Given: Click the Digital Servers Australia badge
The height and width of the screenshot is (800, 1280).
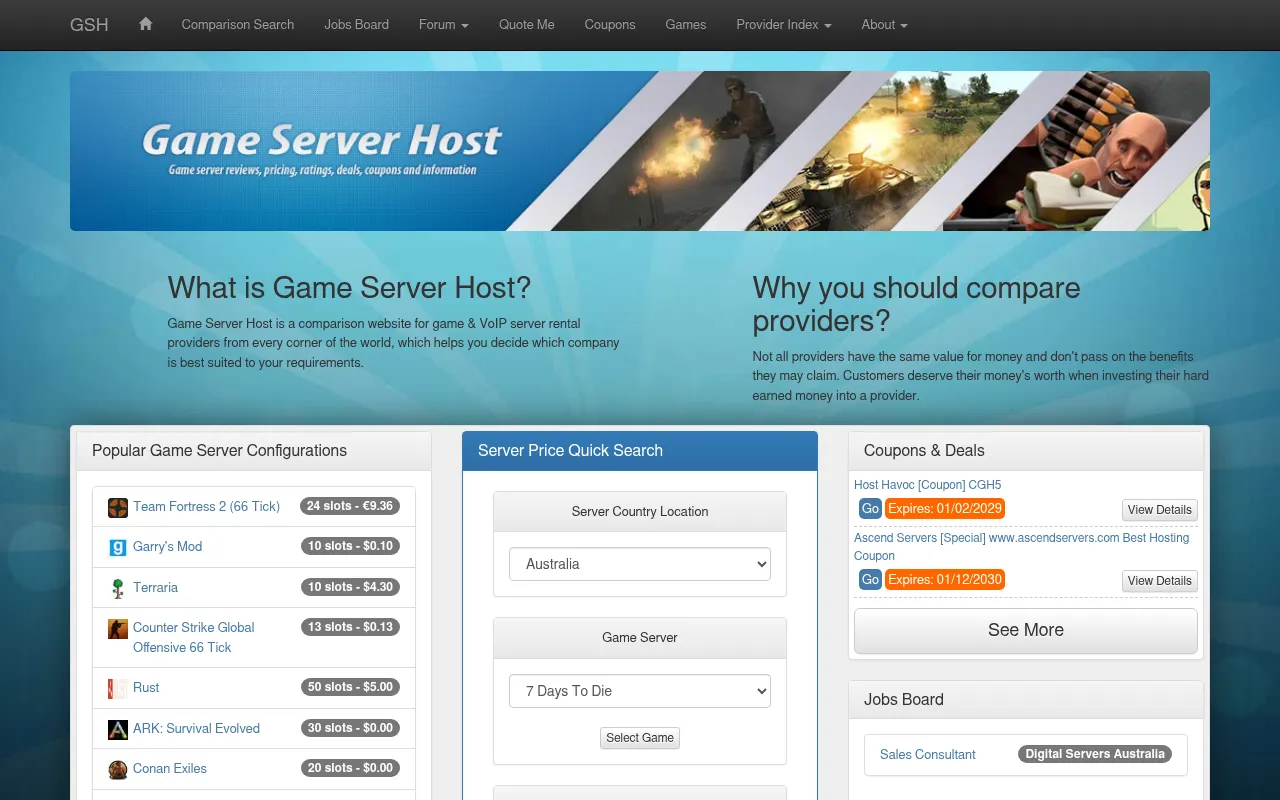Looking at the screenshot, I should coord(1095,754).
